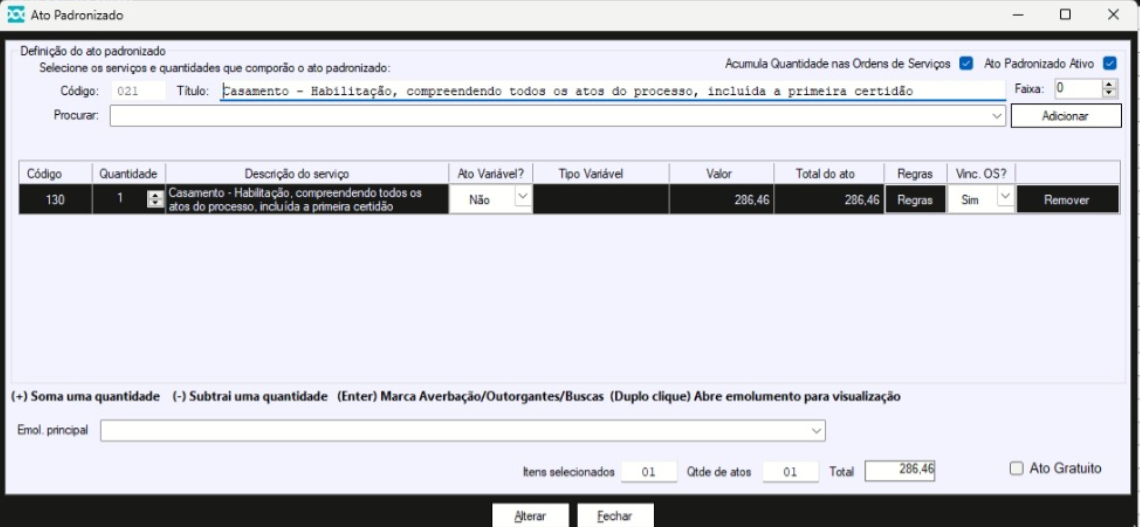This screenshot has height=527, width=1140.
Task: Increase the Faixa spinner value
Action: [1108, 84]
